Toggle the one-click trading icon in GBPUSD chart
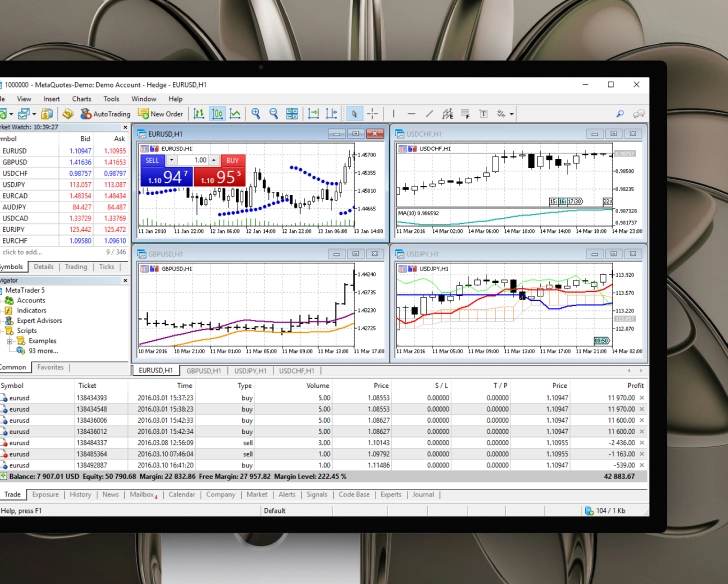 tap(143, 269)
